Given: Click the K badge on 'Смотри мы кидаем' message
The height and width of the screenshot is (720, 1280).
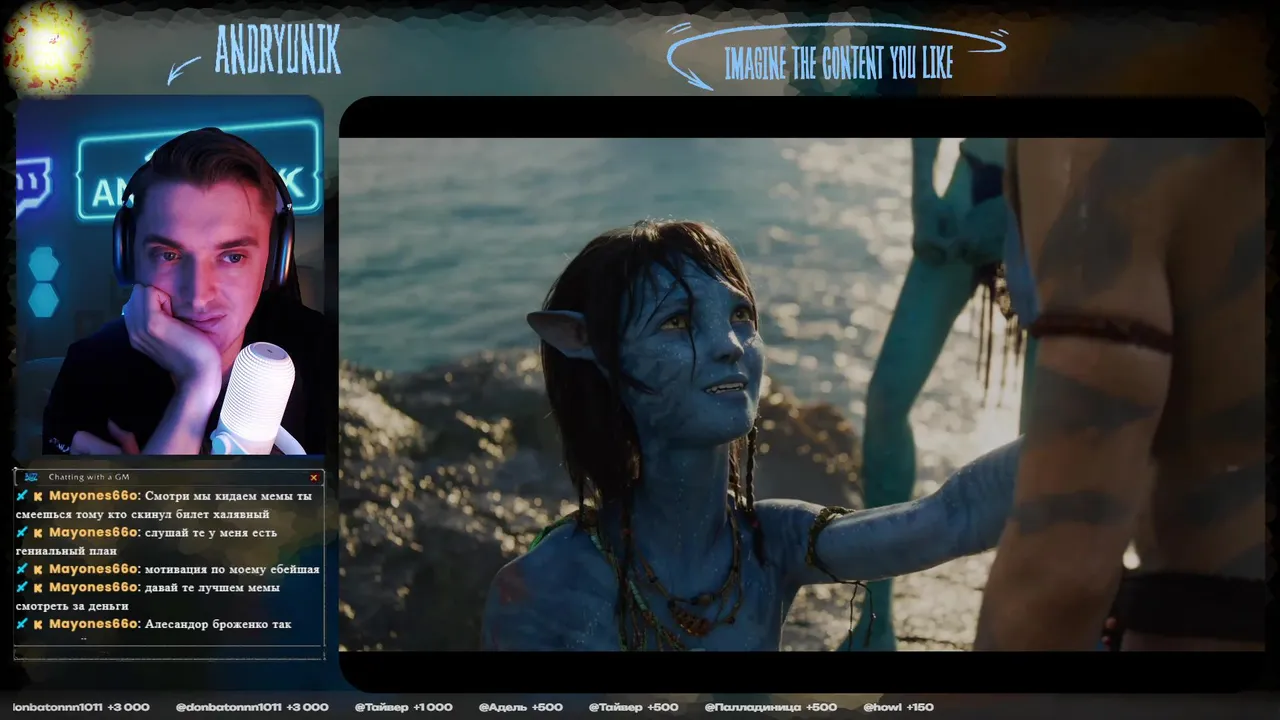Looking at the screenshot, I should 38,496.
